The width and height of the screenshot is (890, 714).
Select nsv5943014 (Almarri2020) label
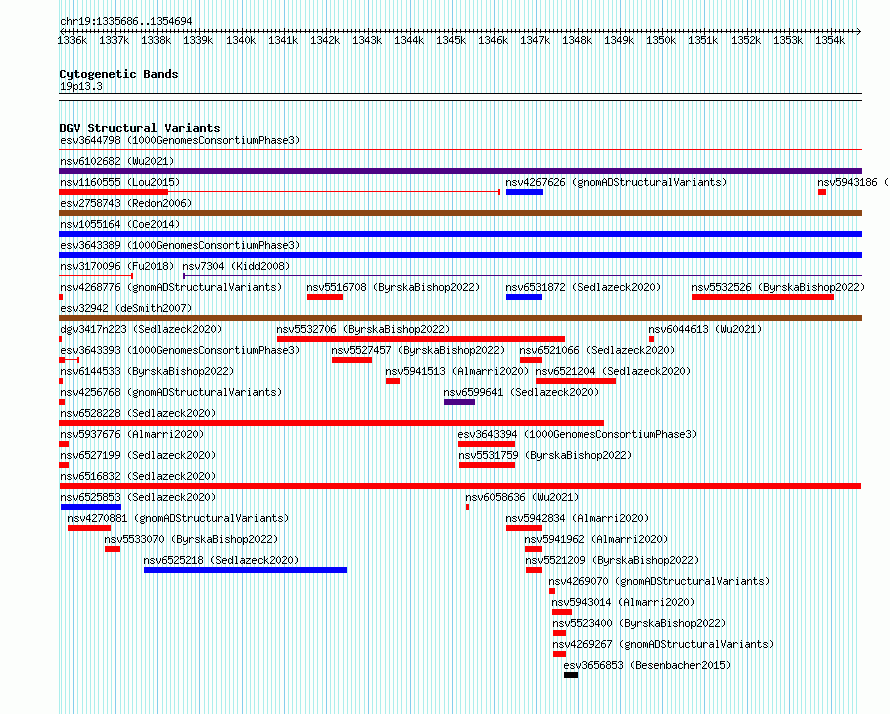623,602
